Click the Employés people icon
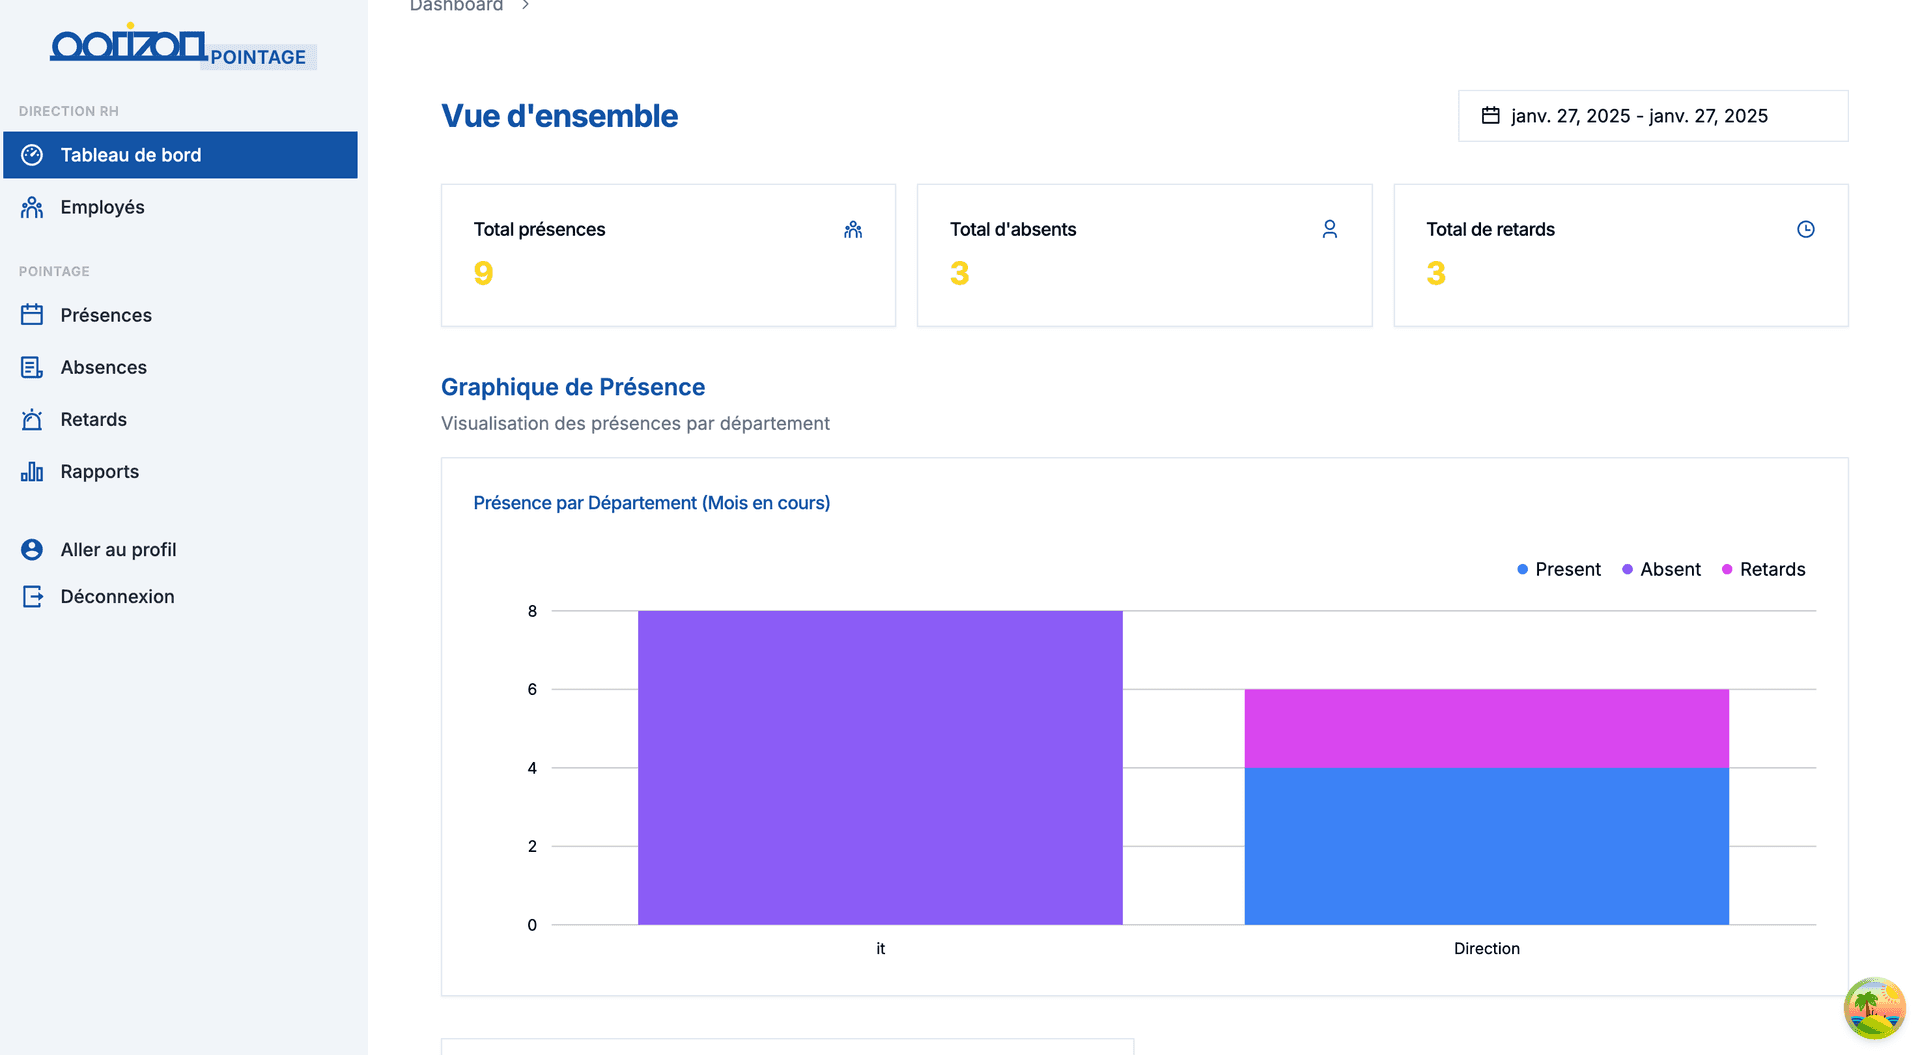Screen dimensions: 1920x1055 [31, 207]
